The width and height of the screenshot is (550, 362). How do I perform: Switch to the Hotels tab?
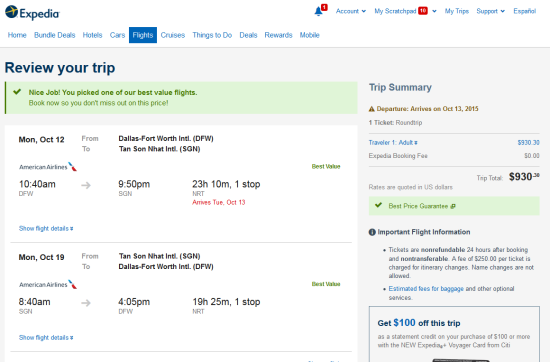[92, 35]
